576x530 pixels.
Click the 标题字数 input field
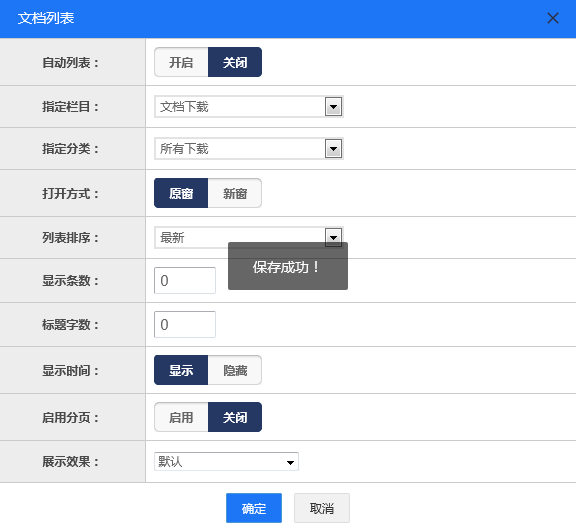[185, 325]
